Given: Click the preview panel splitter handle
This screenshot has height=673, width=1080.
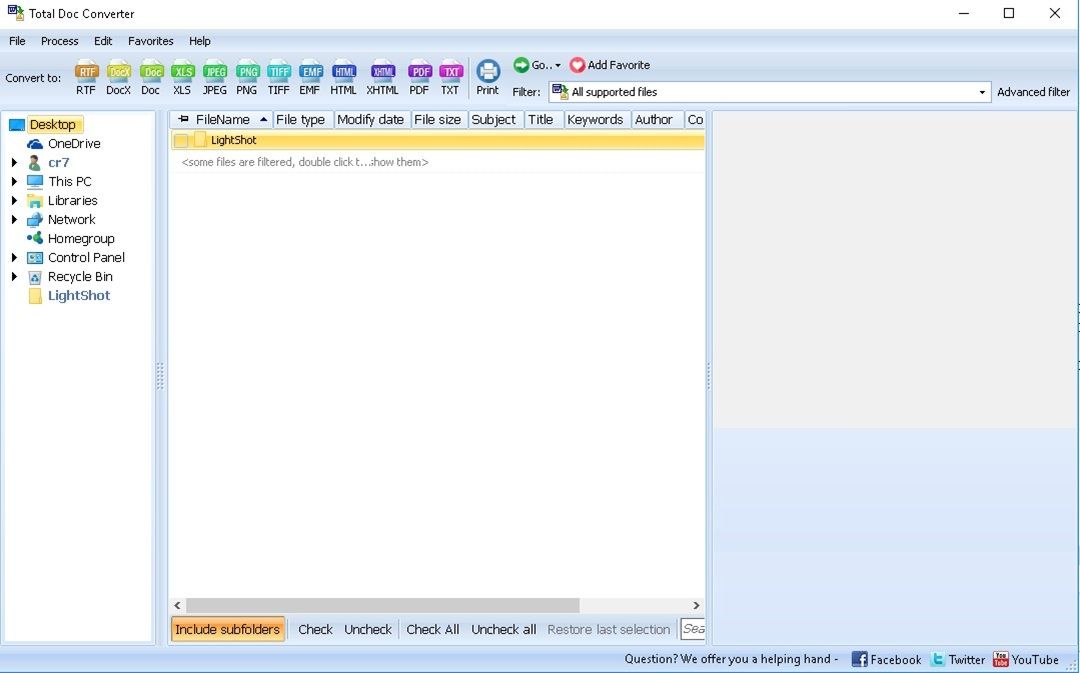Looking at the screenshot, I should [x=708, y=377].
